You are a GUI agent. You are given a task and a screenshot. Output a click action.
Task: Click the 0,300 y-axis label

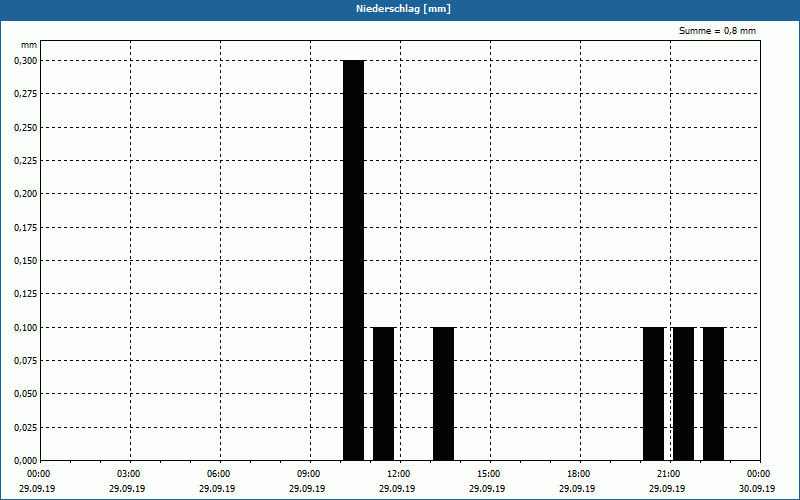coord(26,61)
